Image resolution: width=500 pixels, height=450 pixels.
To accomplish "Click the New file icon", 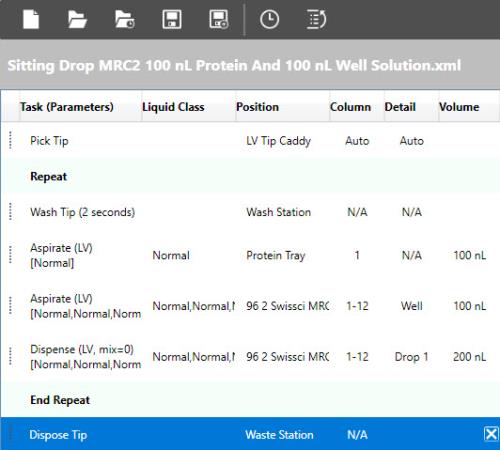I will (31, 19).
